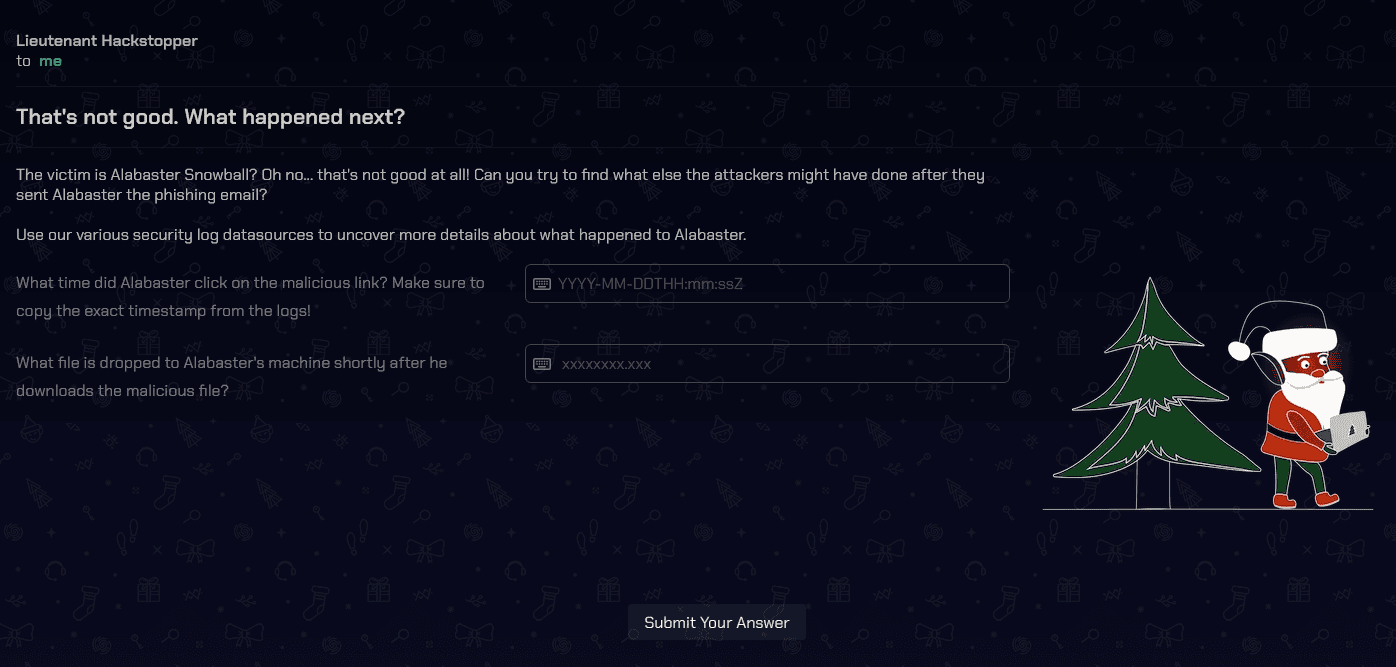Click the word 'to' before recipient

click(23, 61)
